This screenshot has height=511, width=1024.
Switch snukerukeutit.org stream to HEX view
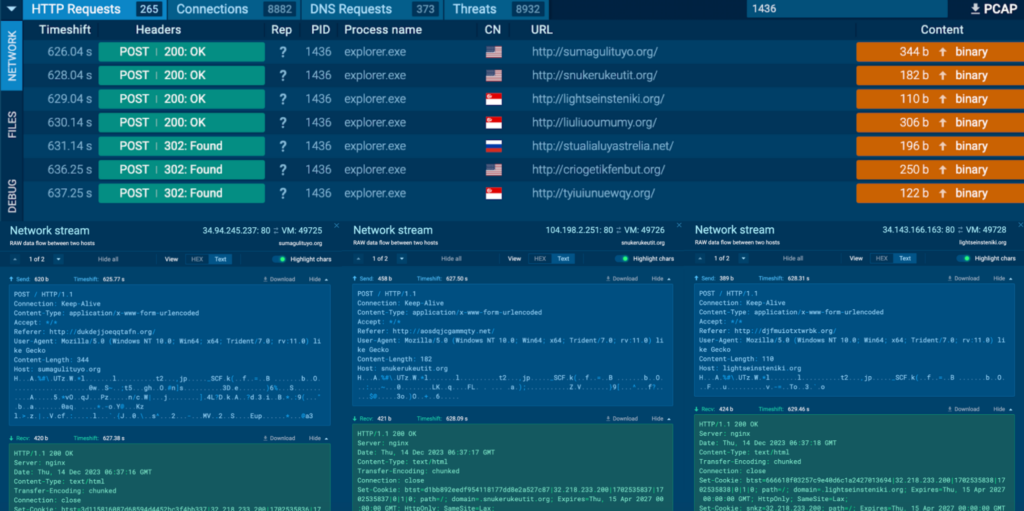(540, 258)
